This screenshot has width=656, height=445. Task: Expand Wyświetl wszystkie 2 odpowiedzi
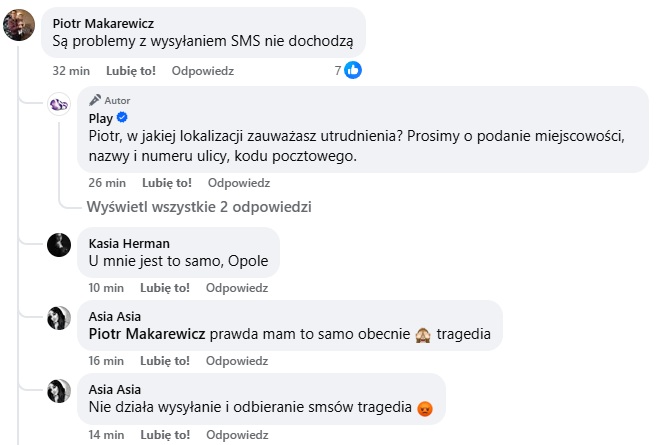pyautogui.click(x=199, y=207)
